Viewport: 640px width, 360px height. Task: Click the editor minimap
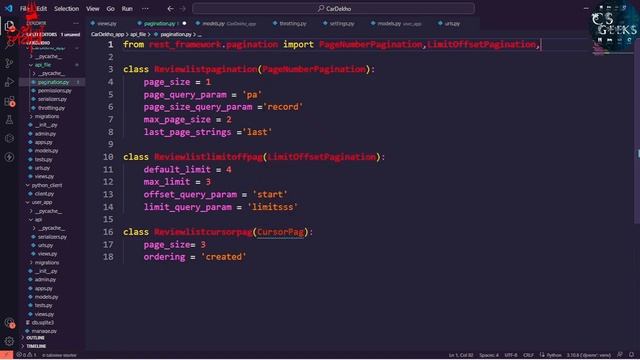[612, 47]
